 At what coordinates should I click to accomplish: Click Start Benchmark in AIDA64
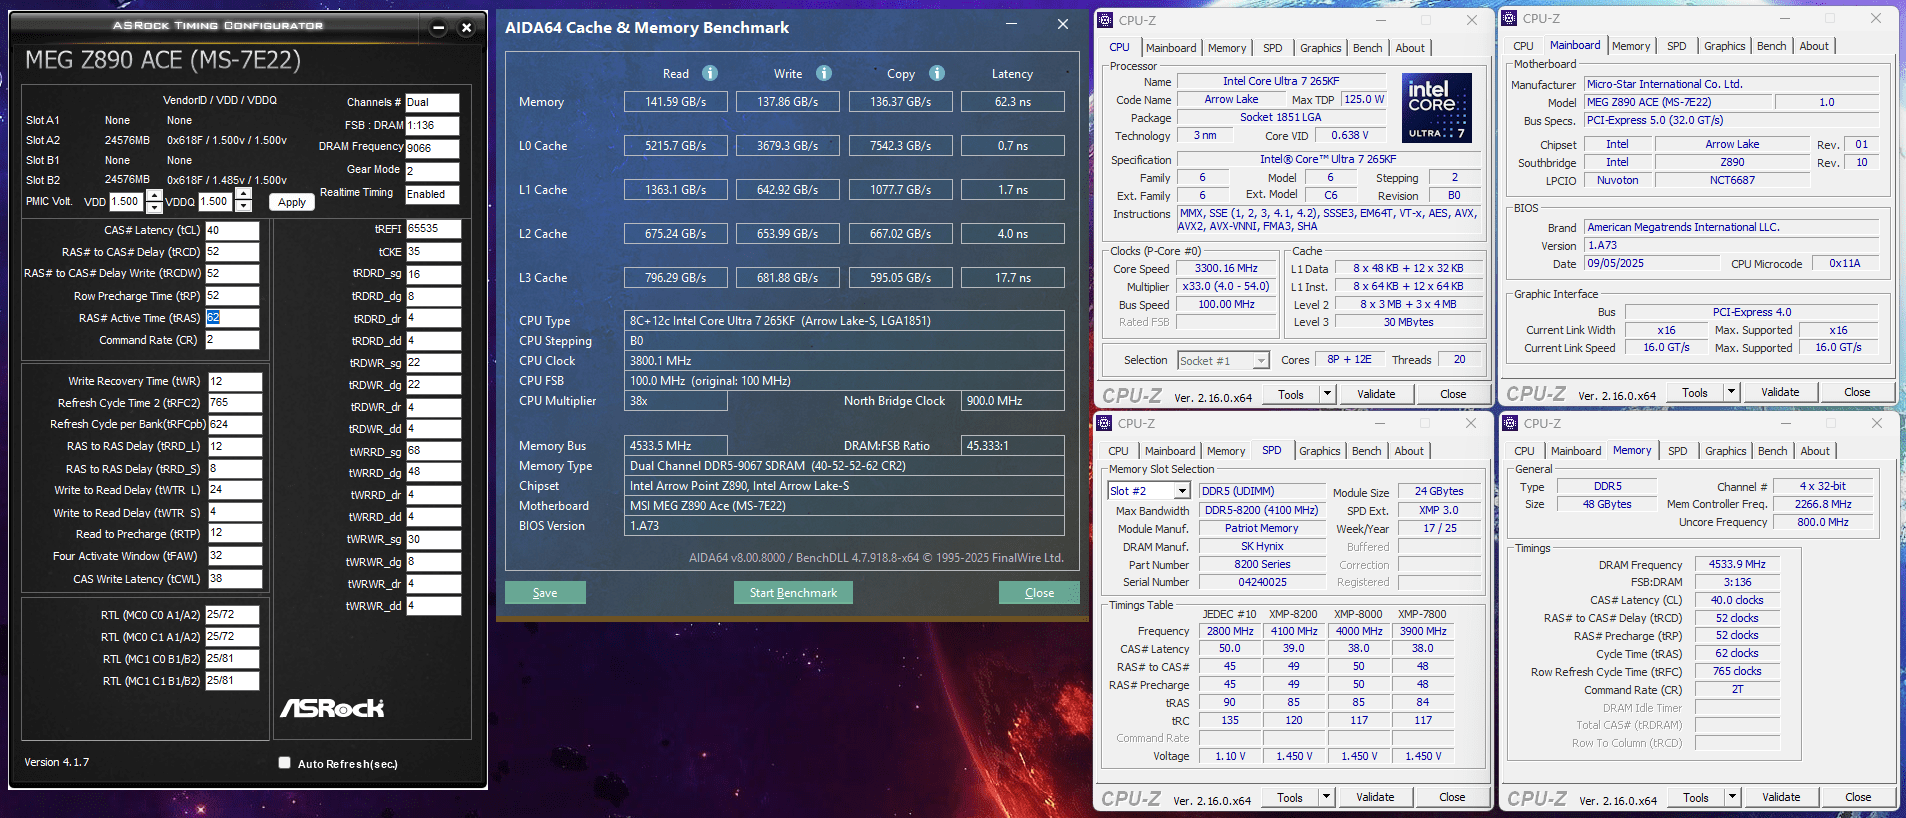pos(793,593)
